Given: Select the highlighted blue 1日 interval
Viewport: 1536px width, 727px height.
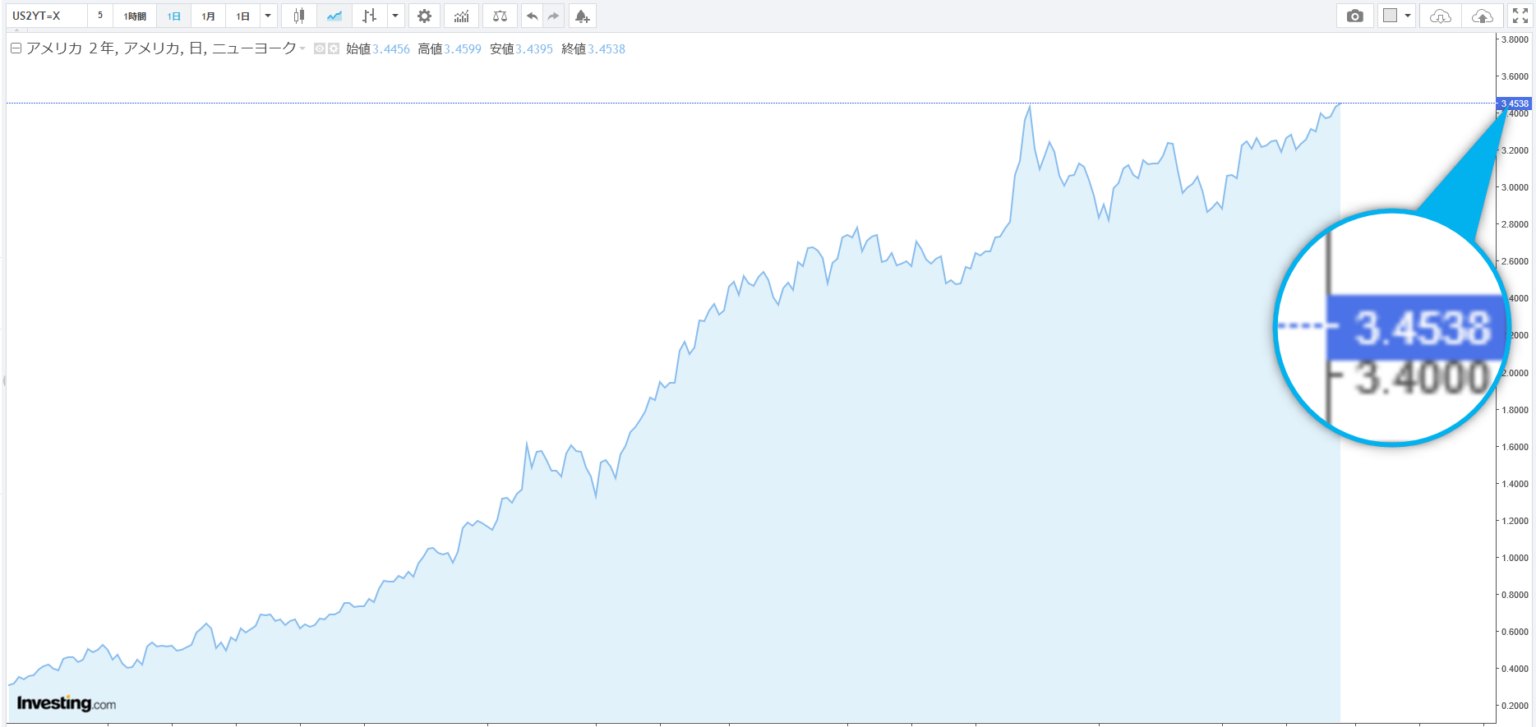Looking at the screenshot, I should pyautogui.click(x=174, y=16).
